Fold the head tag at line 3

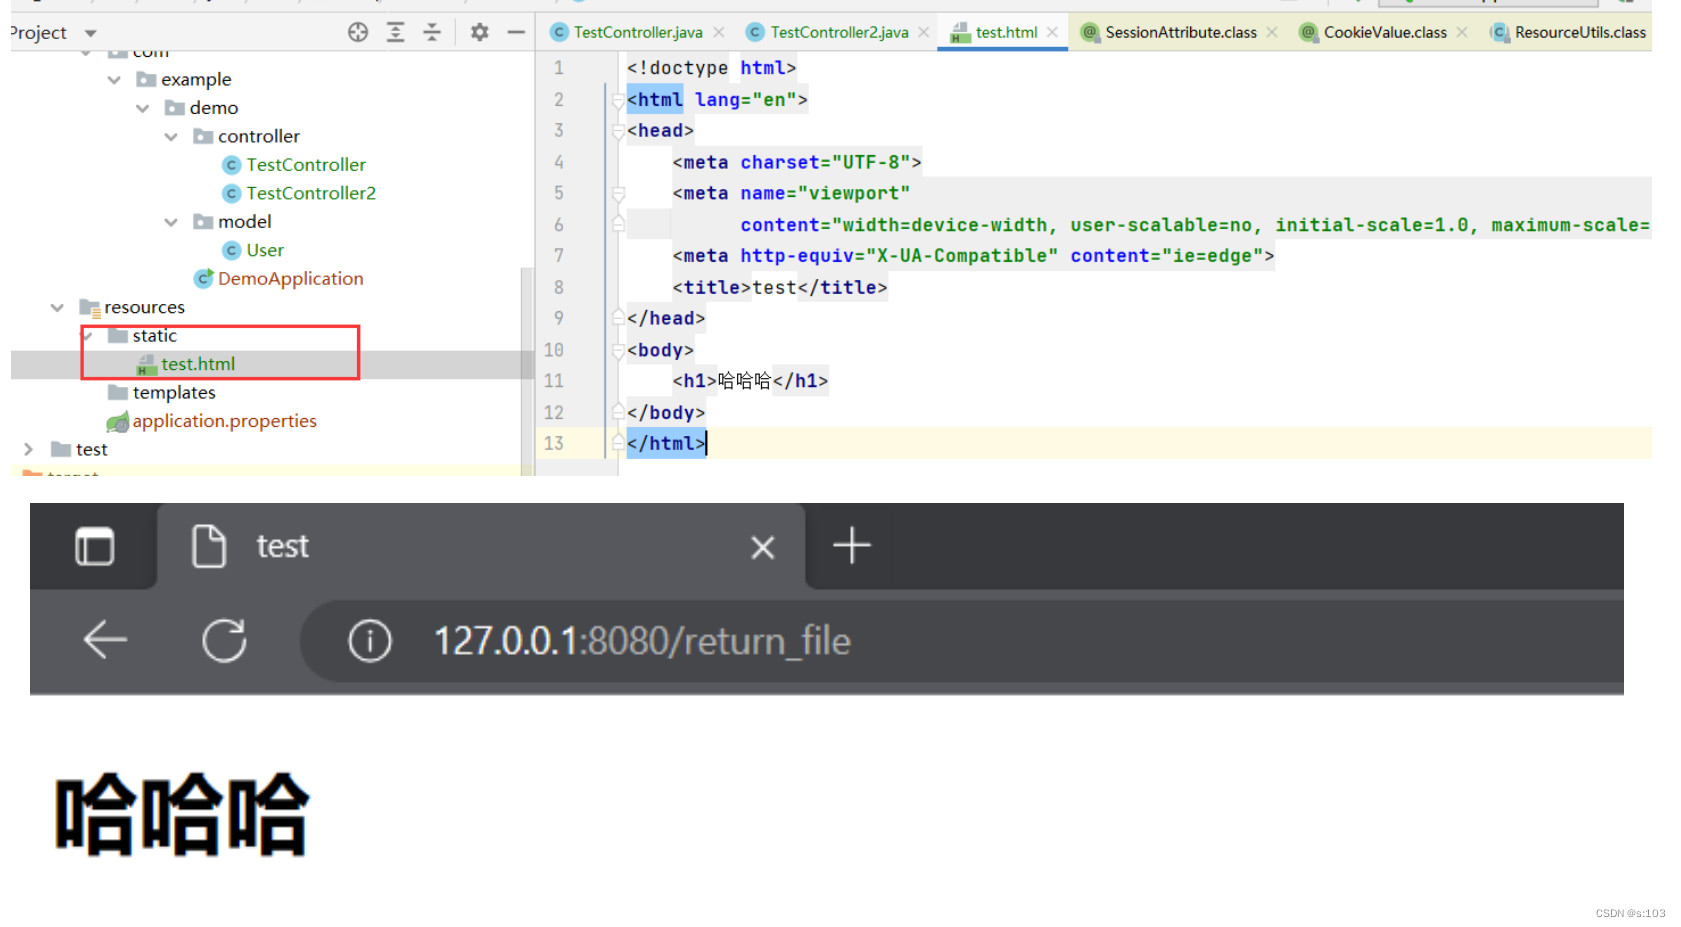point(618,131)
